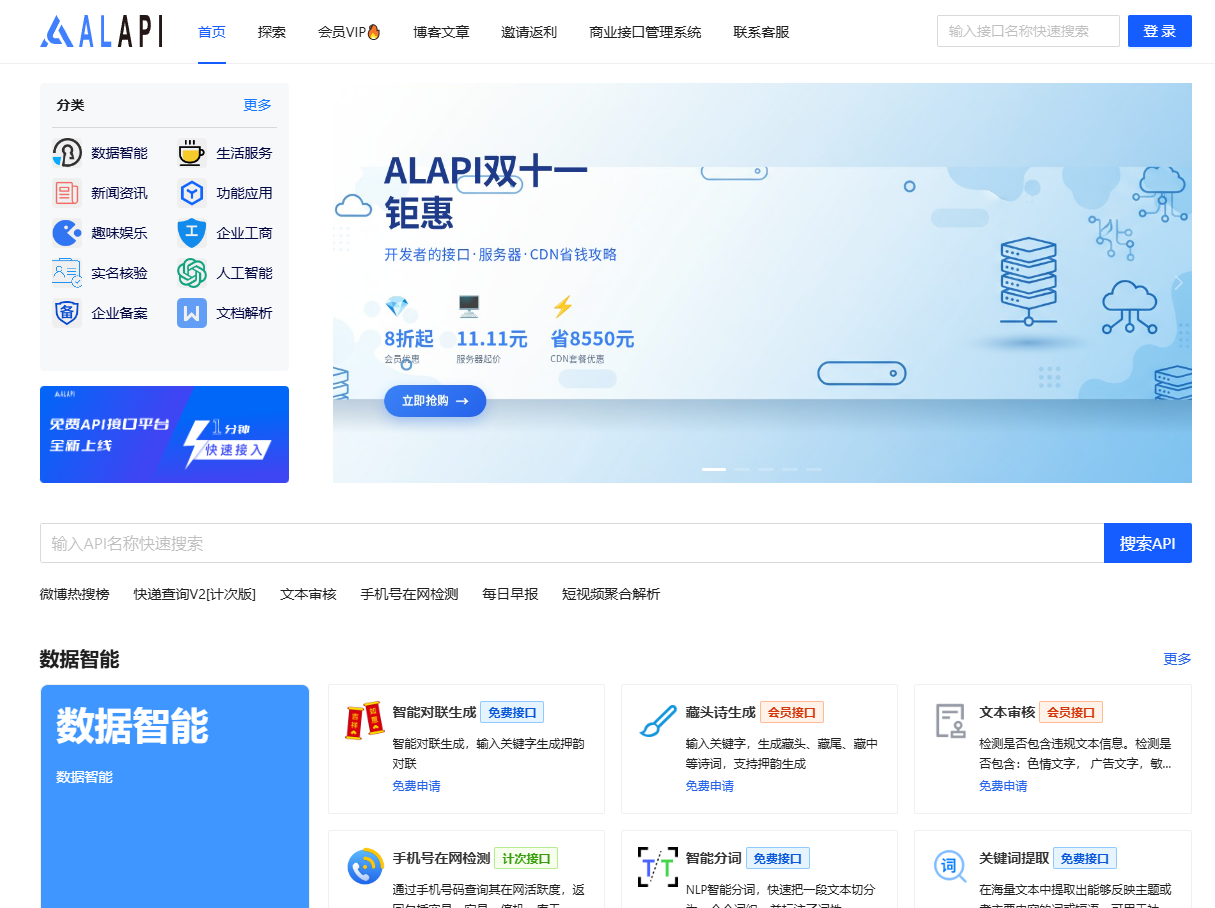Click 计次接口 badge on 手机号在网检测

pyautogui.click(x=526, y=858)
